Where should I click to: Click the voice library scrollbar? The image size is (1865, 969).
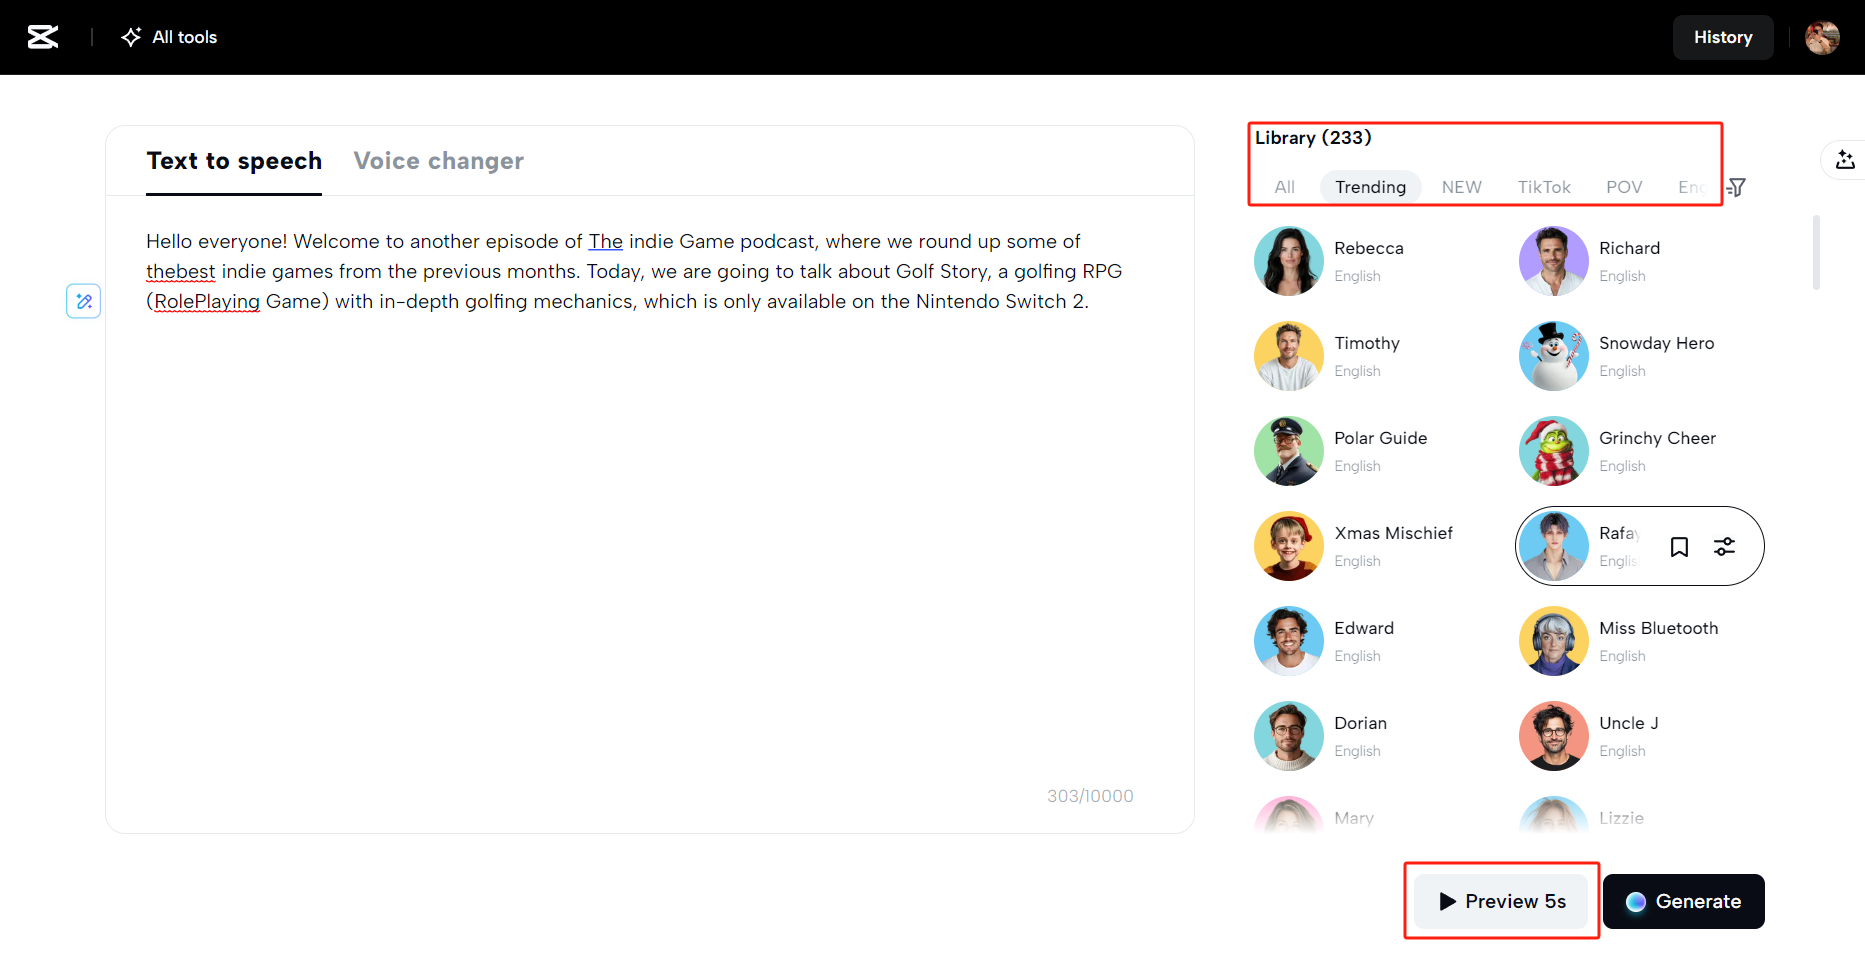pyautogui.click(x=1816, y=252)
